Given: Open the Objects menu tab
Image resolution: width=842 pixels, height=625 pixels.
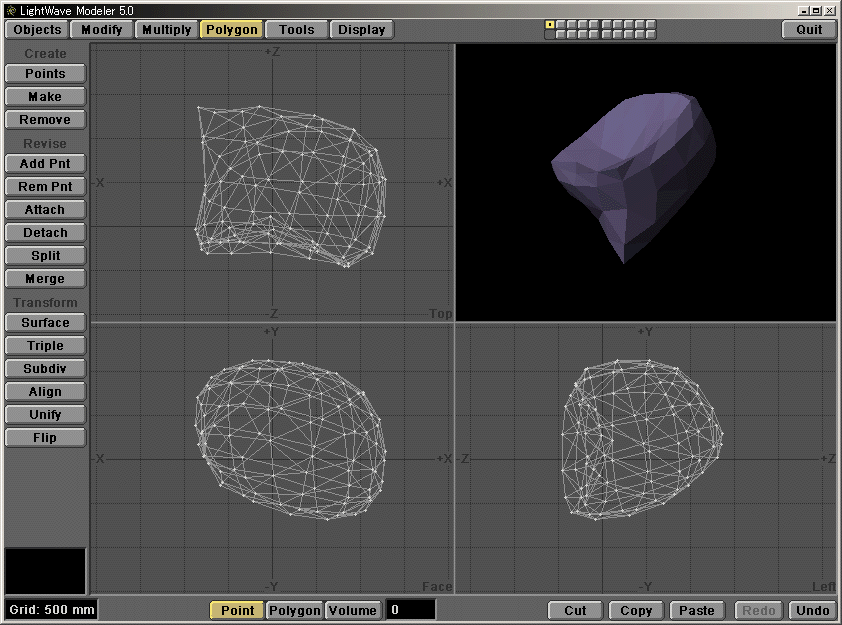Looking at the screenshot, I should 36,29.
